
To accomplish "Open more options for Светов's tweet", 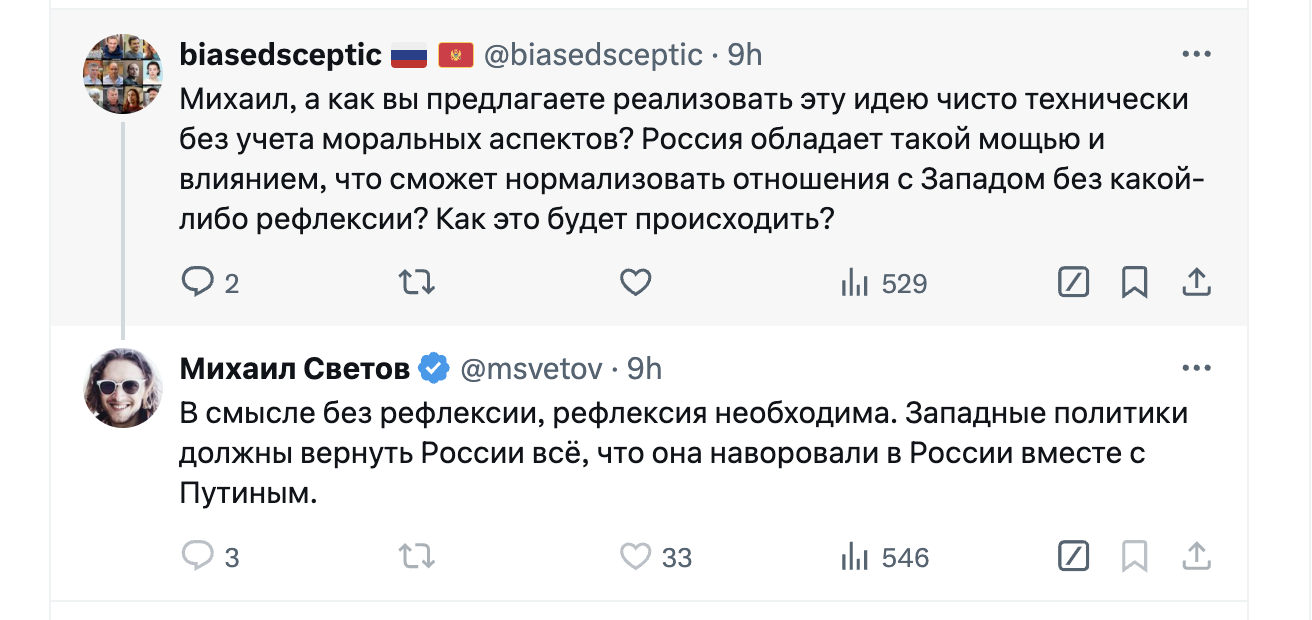I will coord(1196,368).
